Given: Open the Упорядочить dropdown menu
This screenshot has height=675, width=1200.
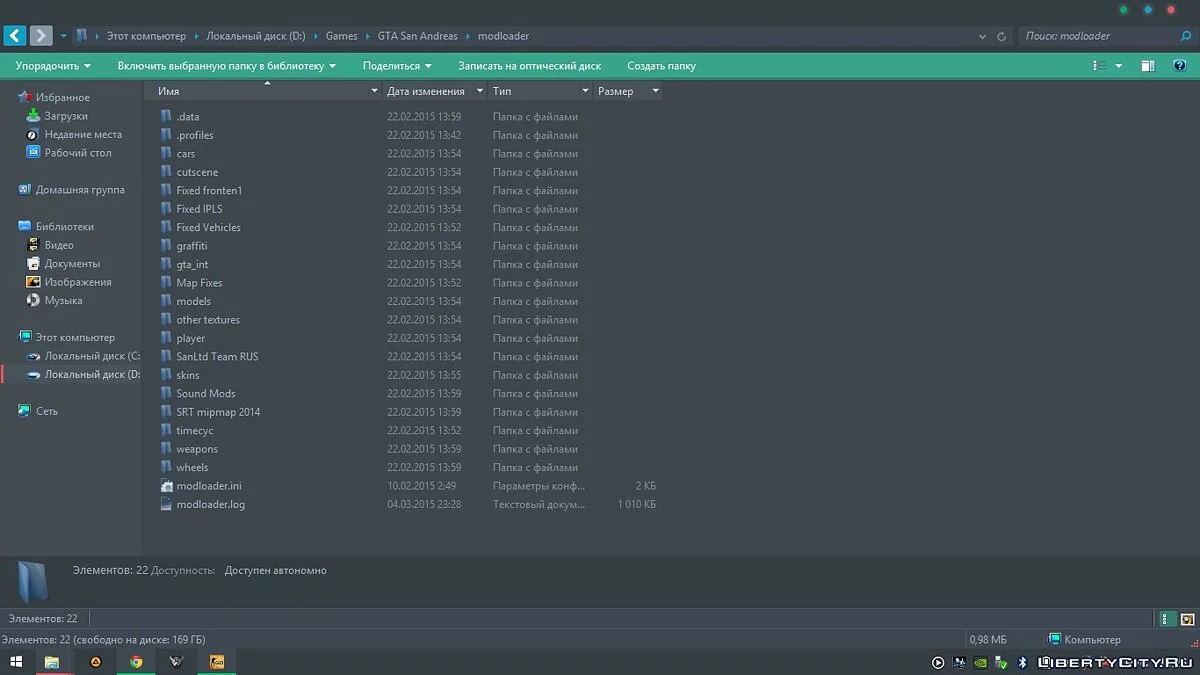Looking at the screenshot, I should [53, 66].
